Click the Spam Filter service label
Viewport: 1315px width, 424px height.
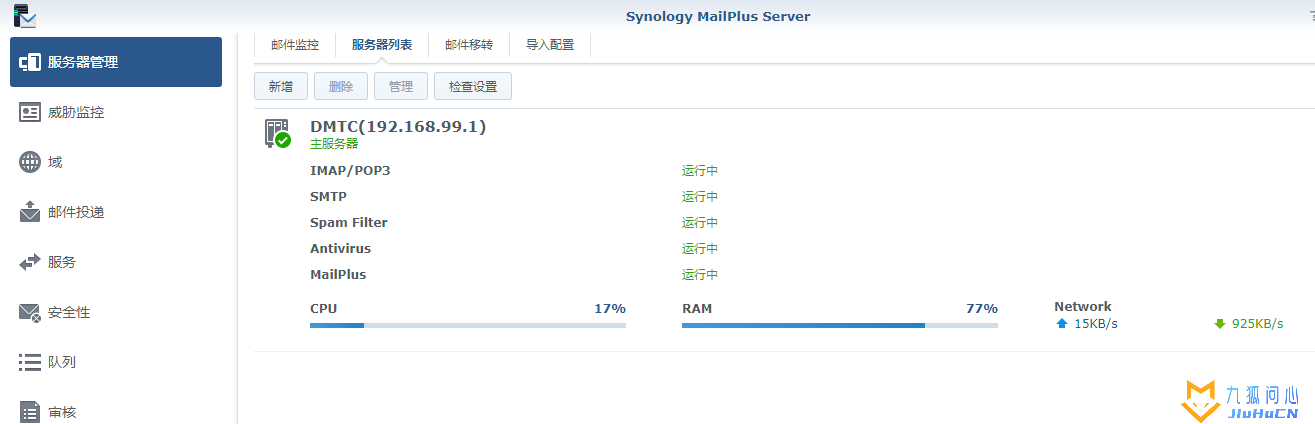[x=349, y=223]
